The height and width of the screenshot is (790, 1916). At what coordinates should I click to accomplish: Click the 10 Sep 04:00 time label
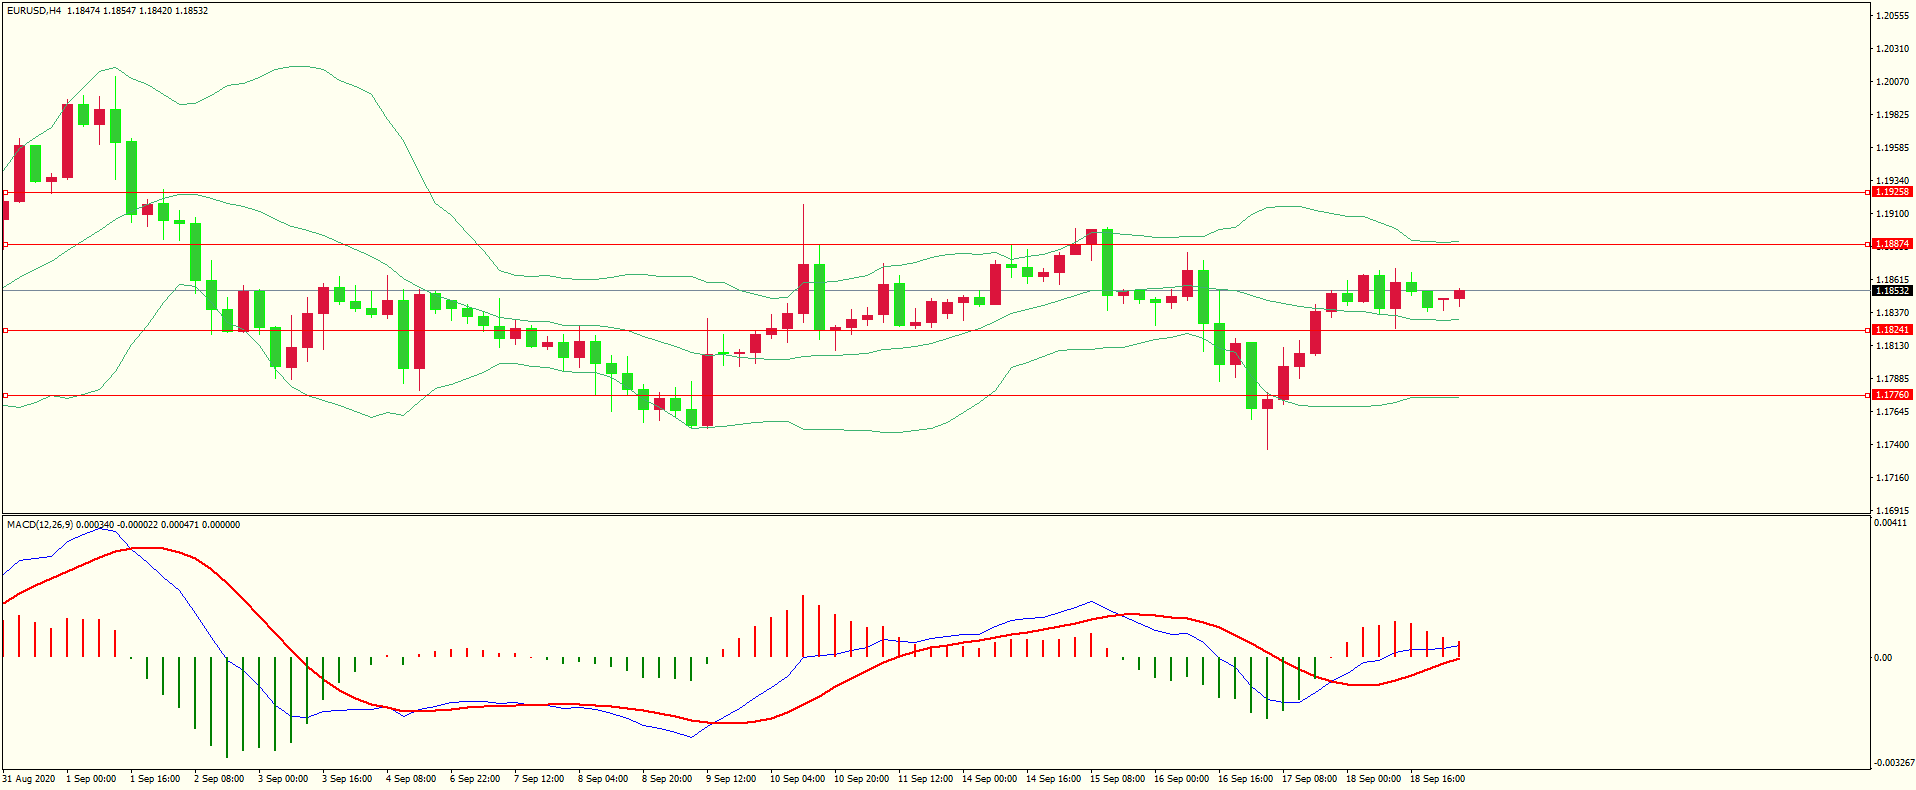pos(797,779)
